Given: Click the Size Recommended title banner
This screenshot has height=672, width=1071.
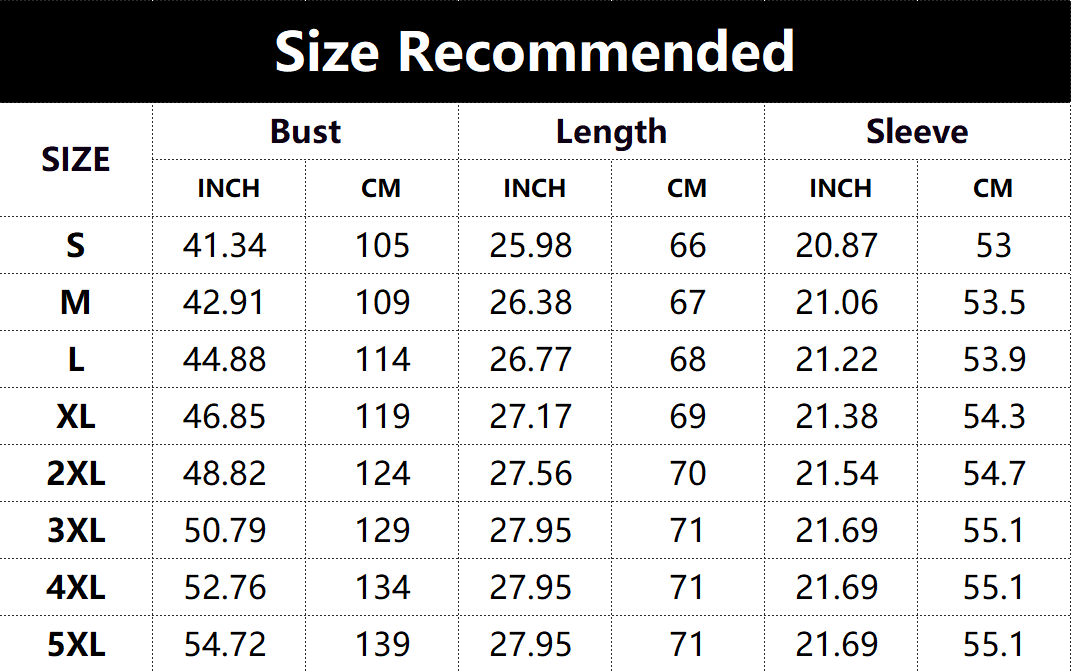Looking at the screenshot, I should (535, 51).
